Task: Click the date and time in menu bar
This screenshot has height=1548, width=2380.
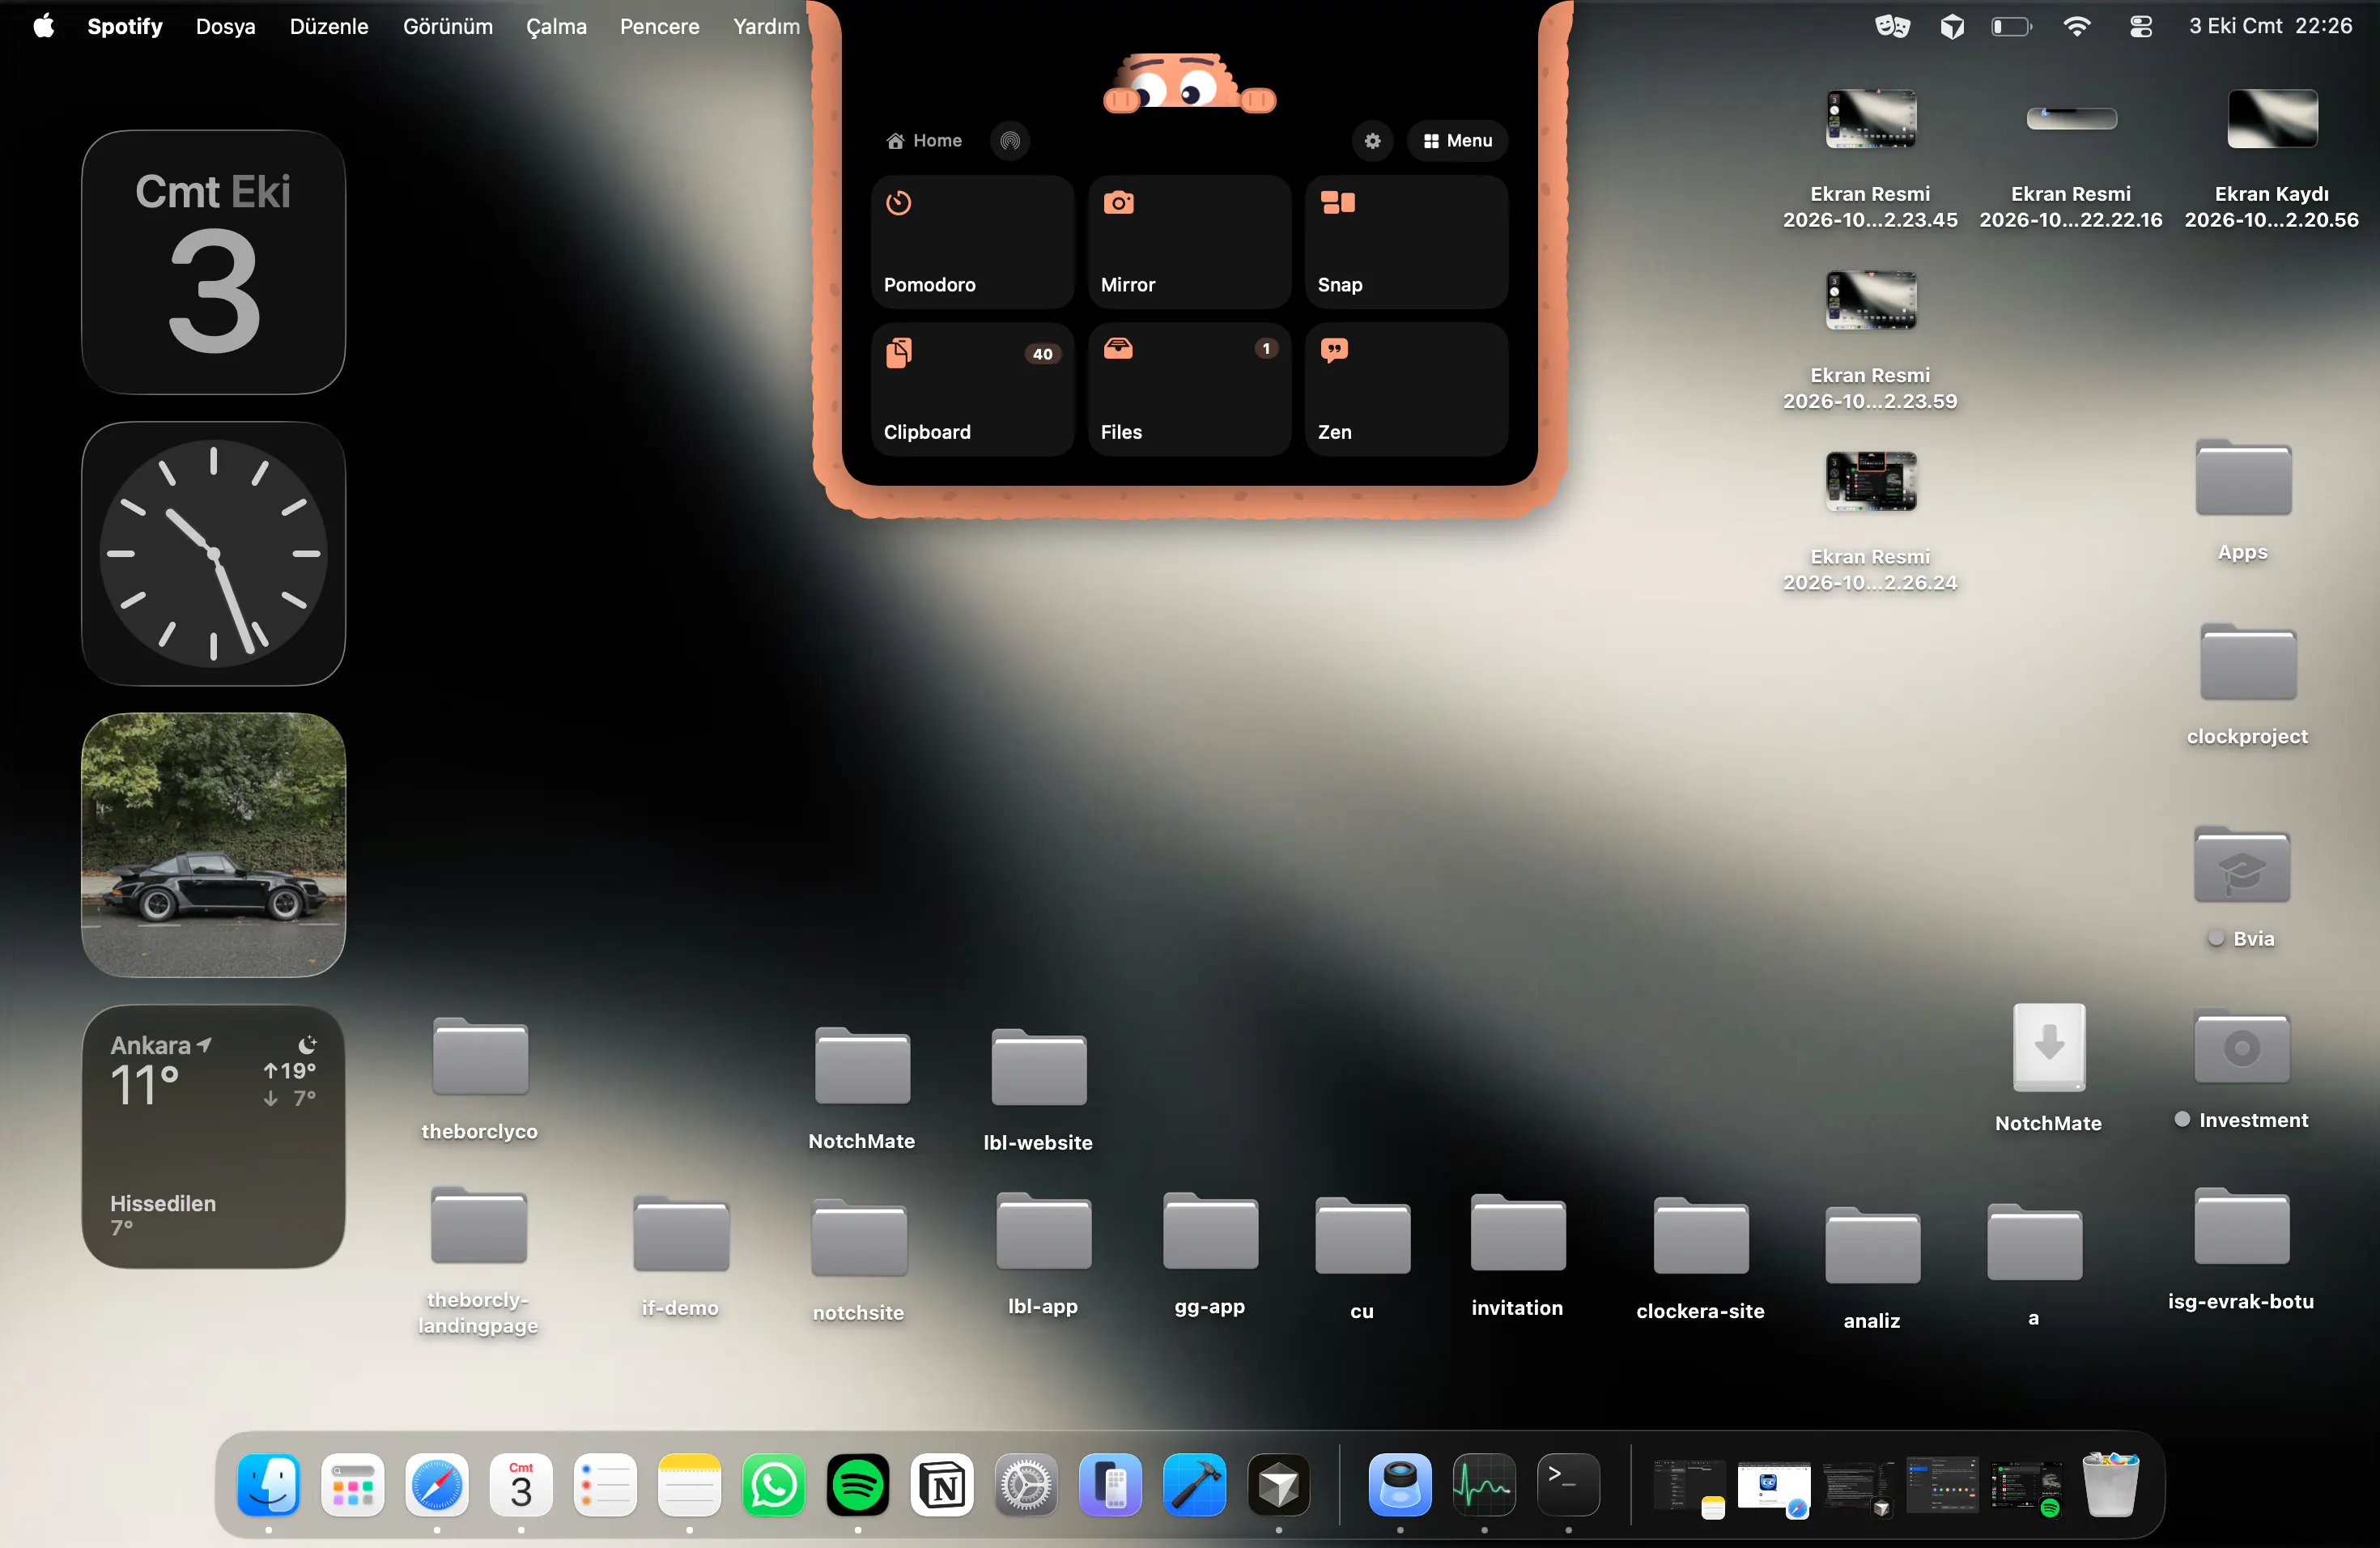Action: [2270, 26]
